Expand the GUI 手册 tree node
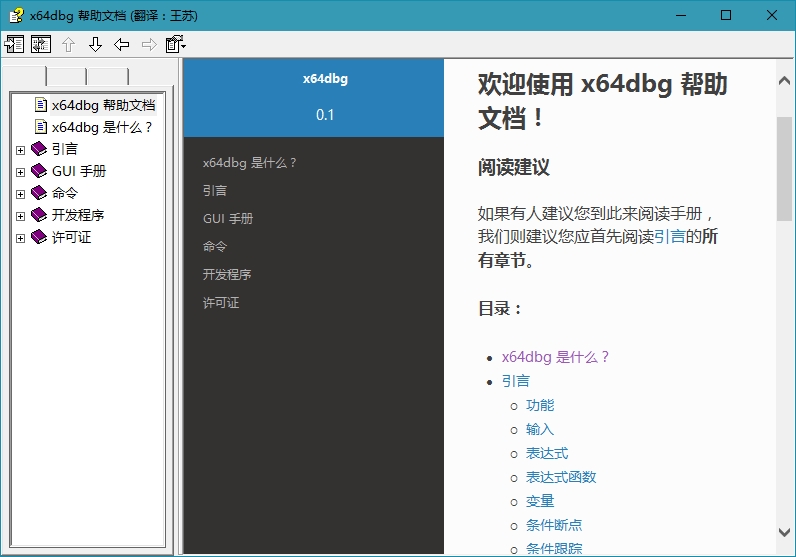The height and width of the screenshot is (557, 796). [21, 172]
